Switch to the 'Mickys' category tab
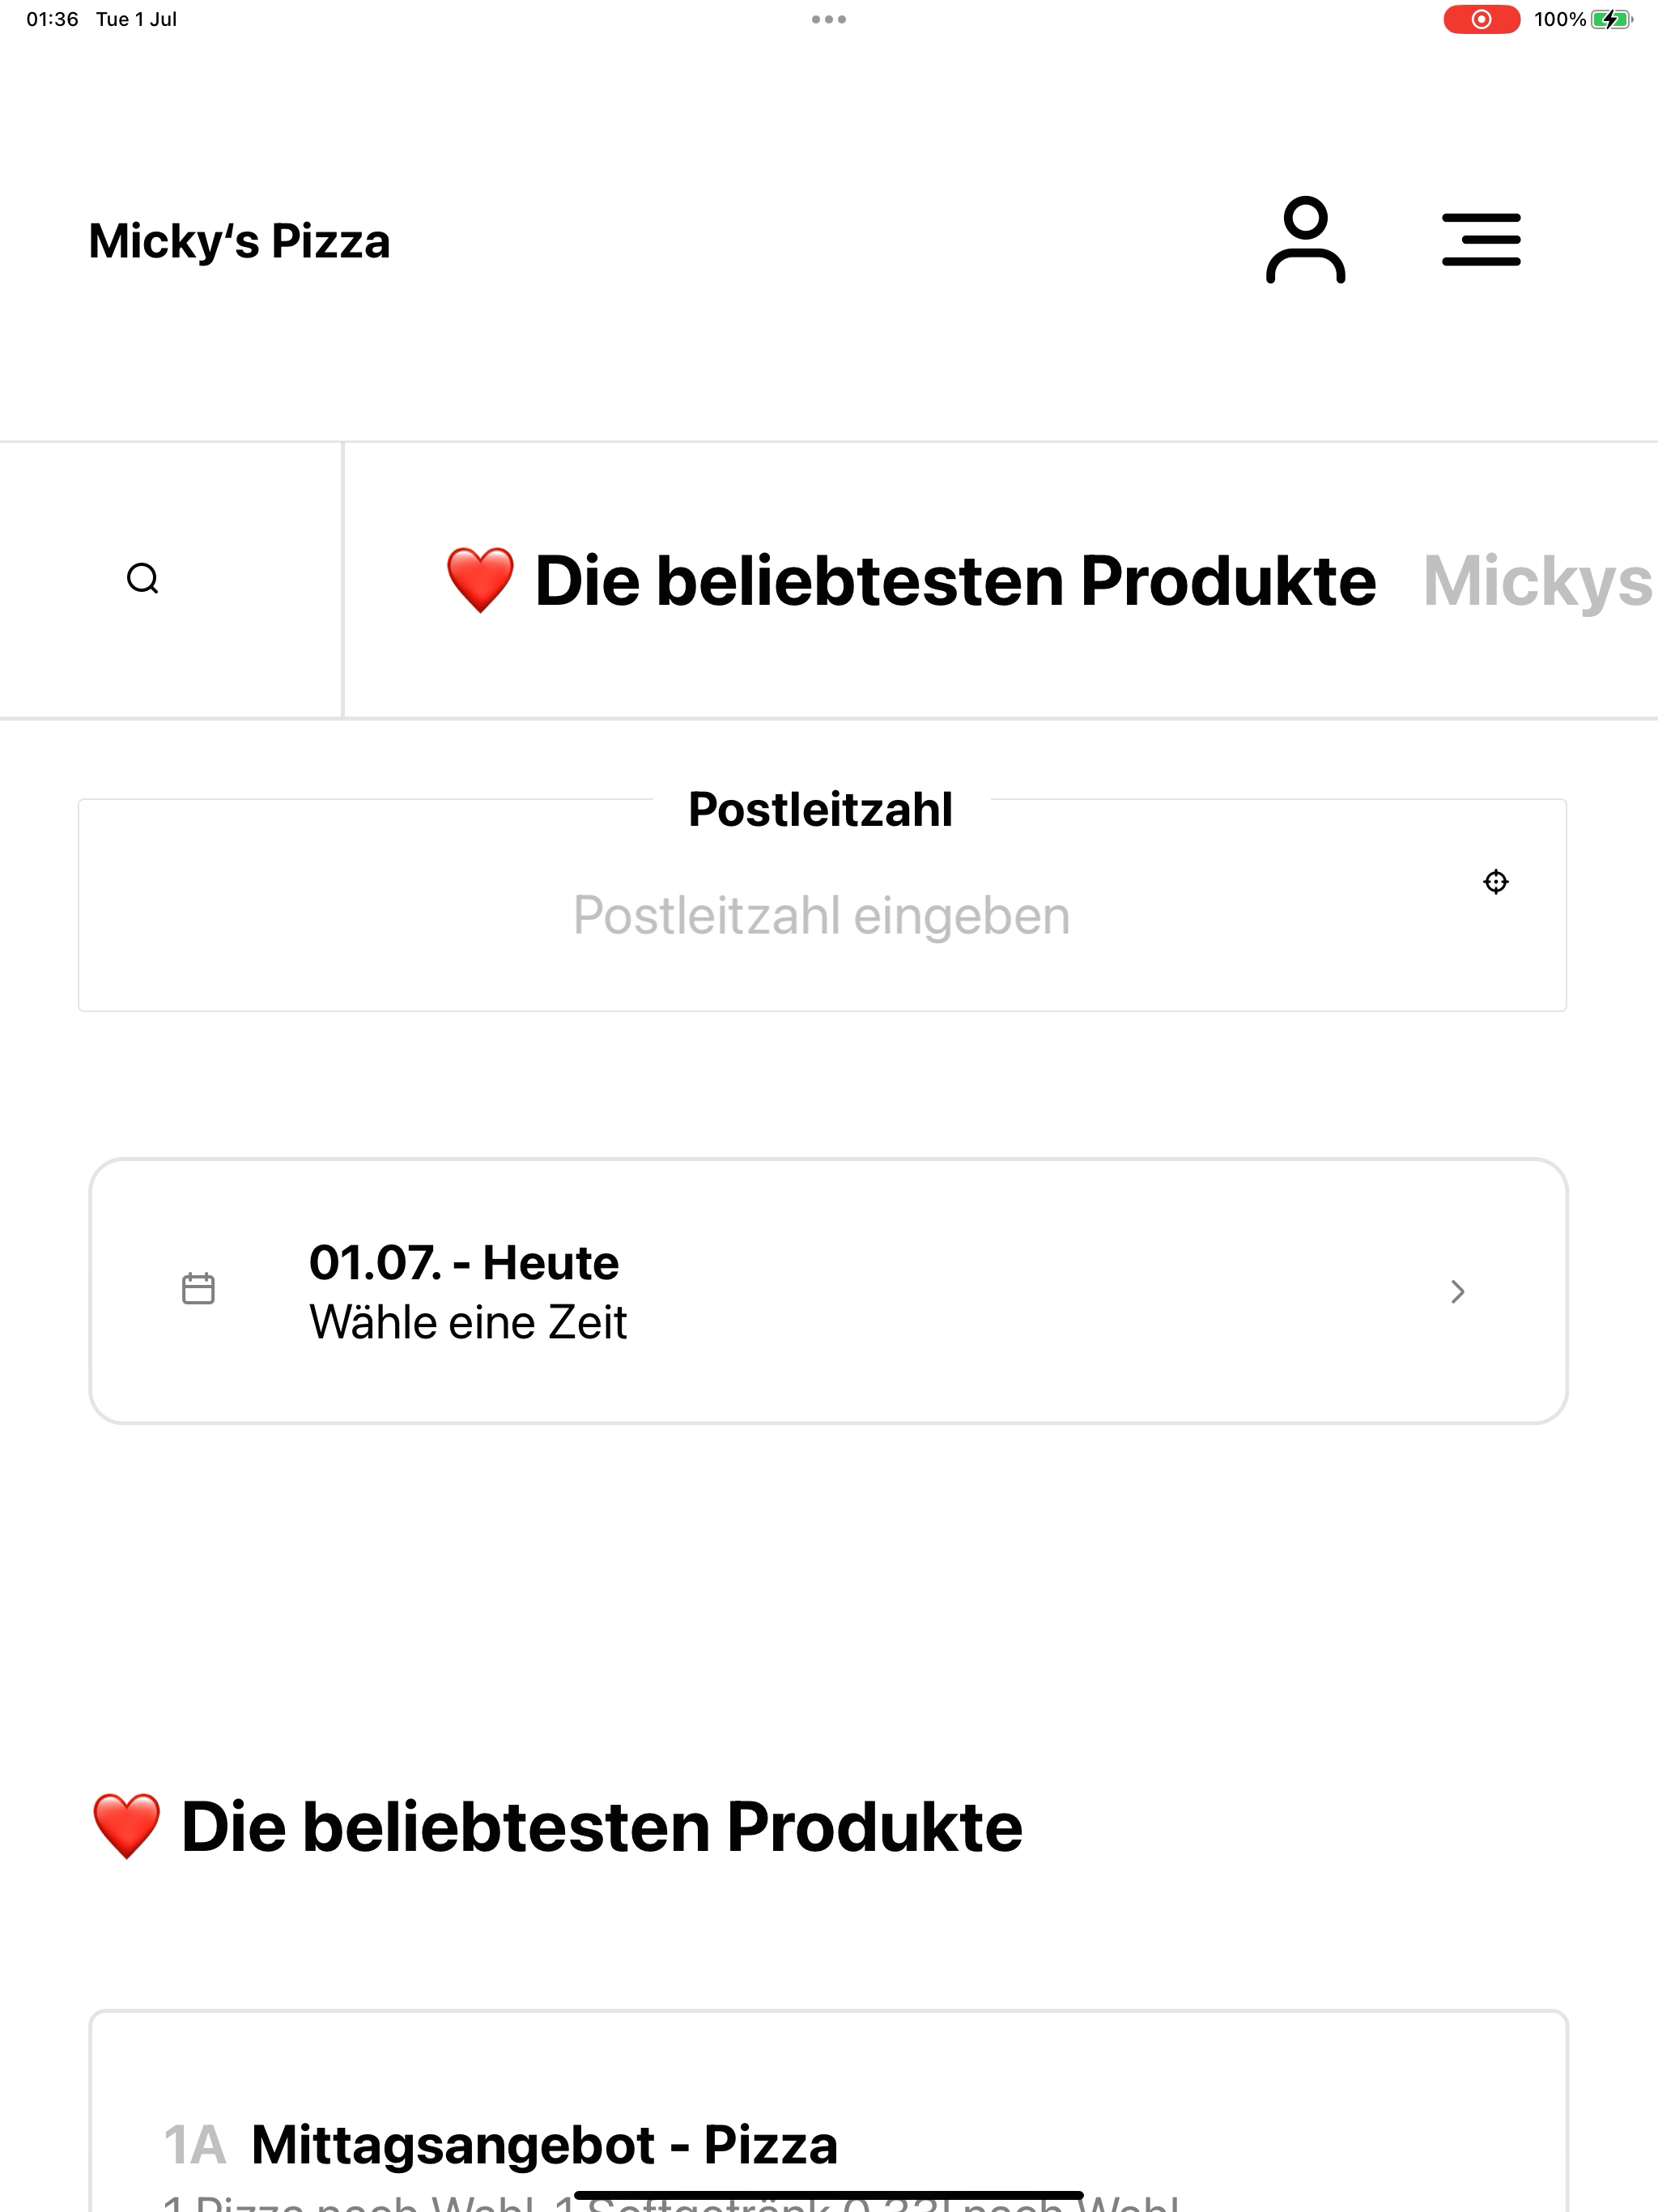Screen dimensions: 1658x2212 1538,581
